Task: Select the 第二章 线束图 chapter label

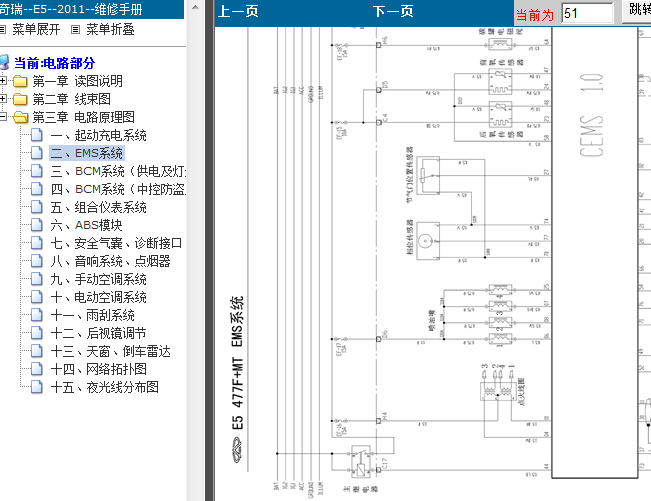Action: click(x=72, y=99)
